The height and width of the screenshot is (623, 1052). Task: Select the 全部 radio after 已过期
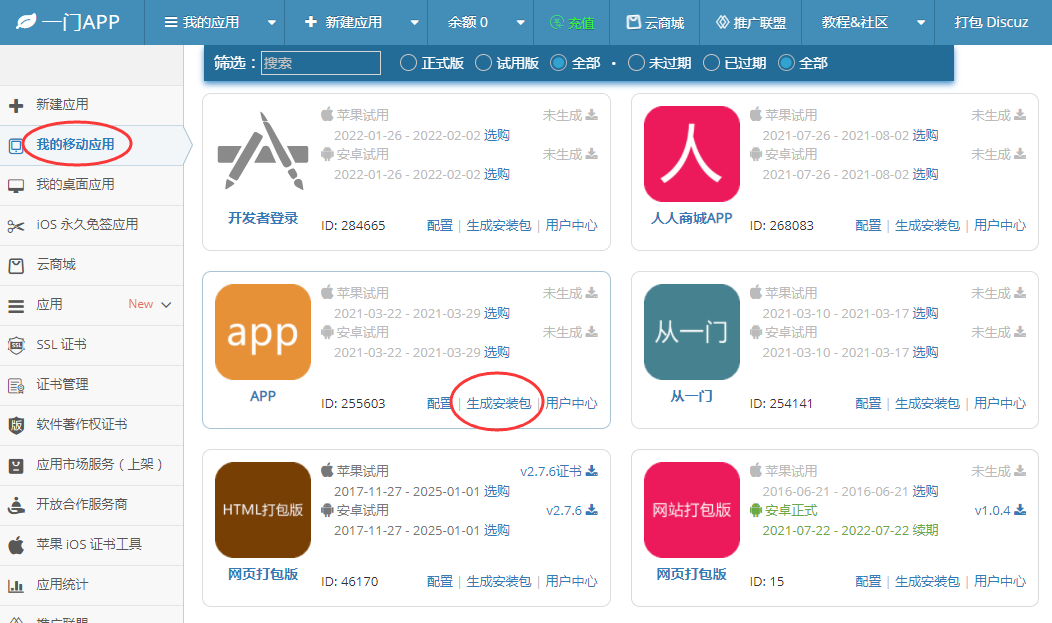[x=786, y=63]
